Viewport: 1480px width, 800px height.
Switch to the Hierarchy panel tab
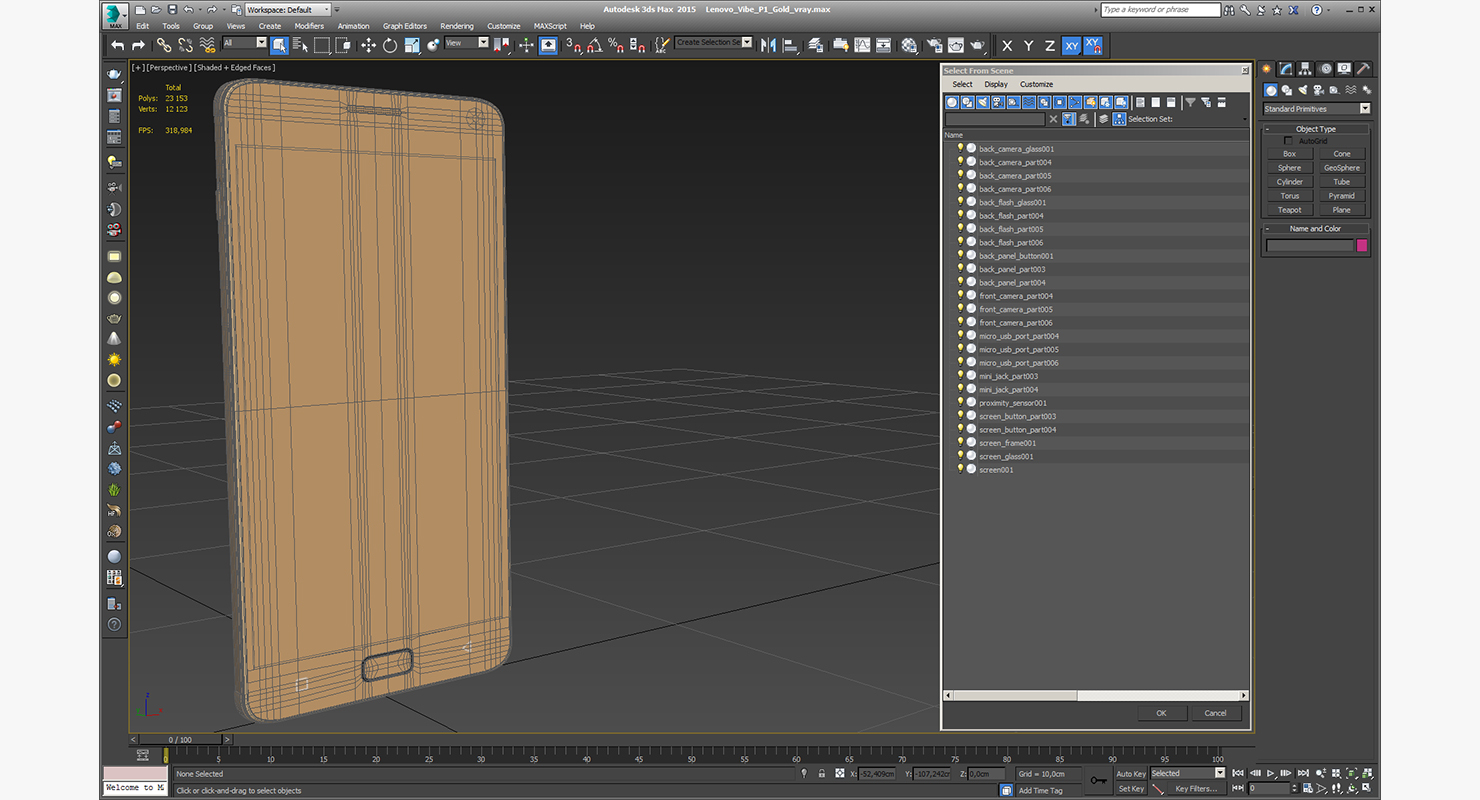(1305, 69)
